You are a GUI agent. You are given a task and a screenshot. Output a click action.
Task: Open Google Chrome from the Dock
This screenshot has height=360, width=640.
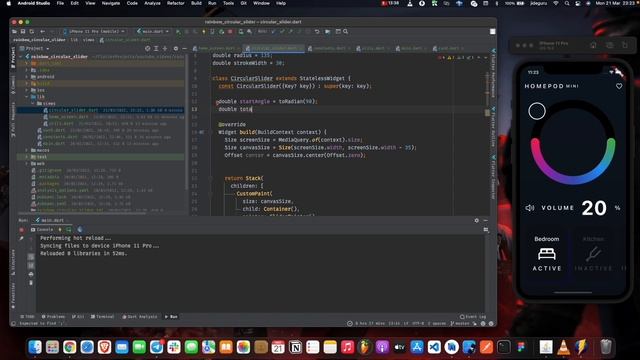69,347
